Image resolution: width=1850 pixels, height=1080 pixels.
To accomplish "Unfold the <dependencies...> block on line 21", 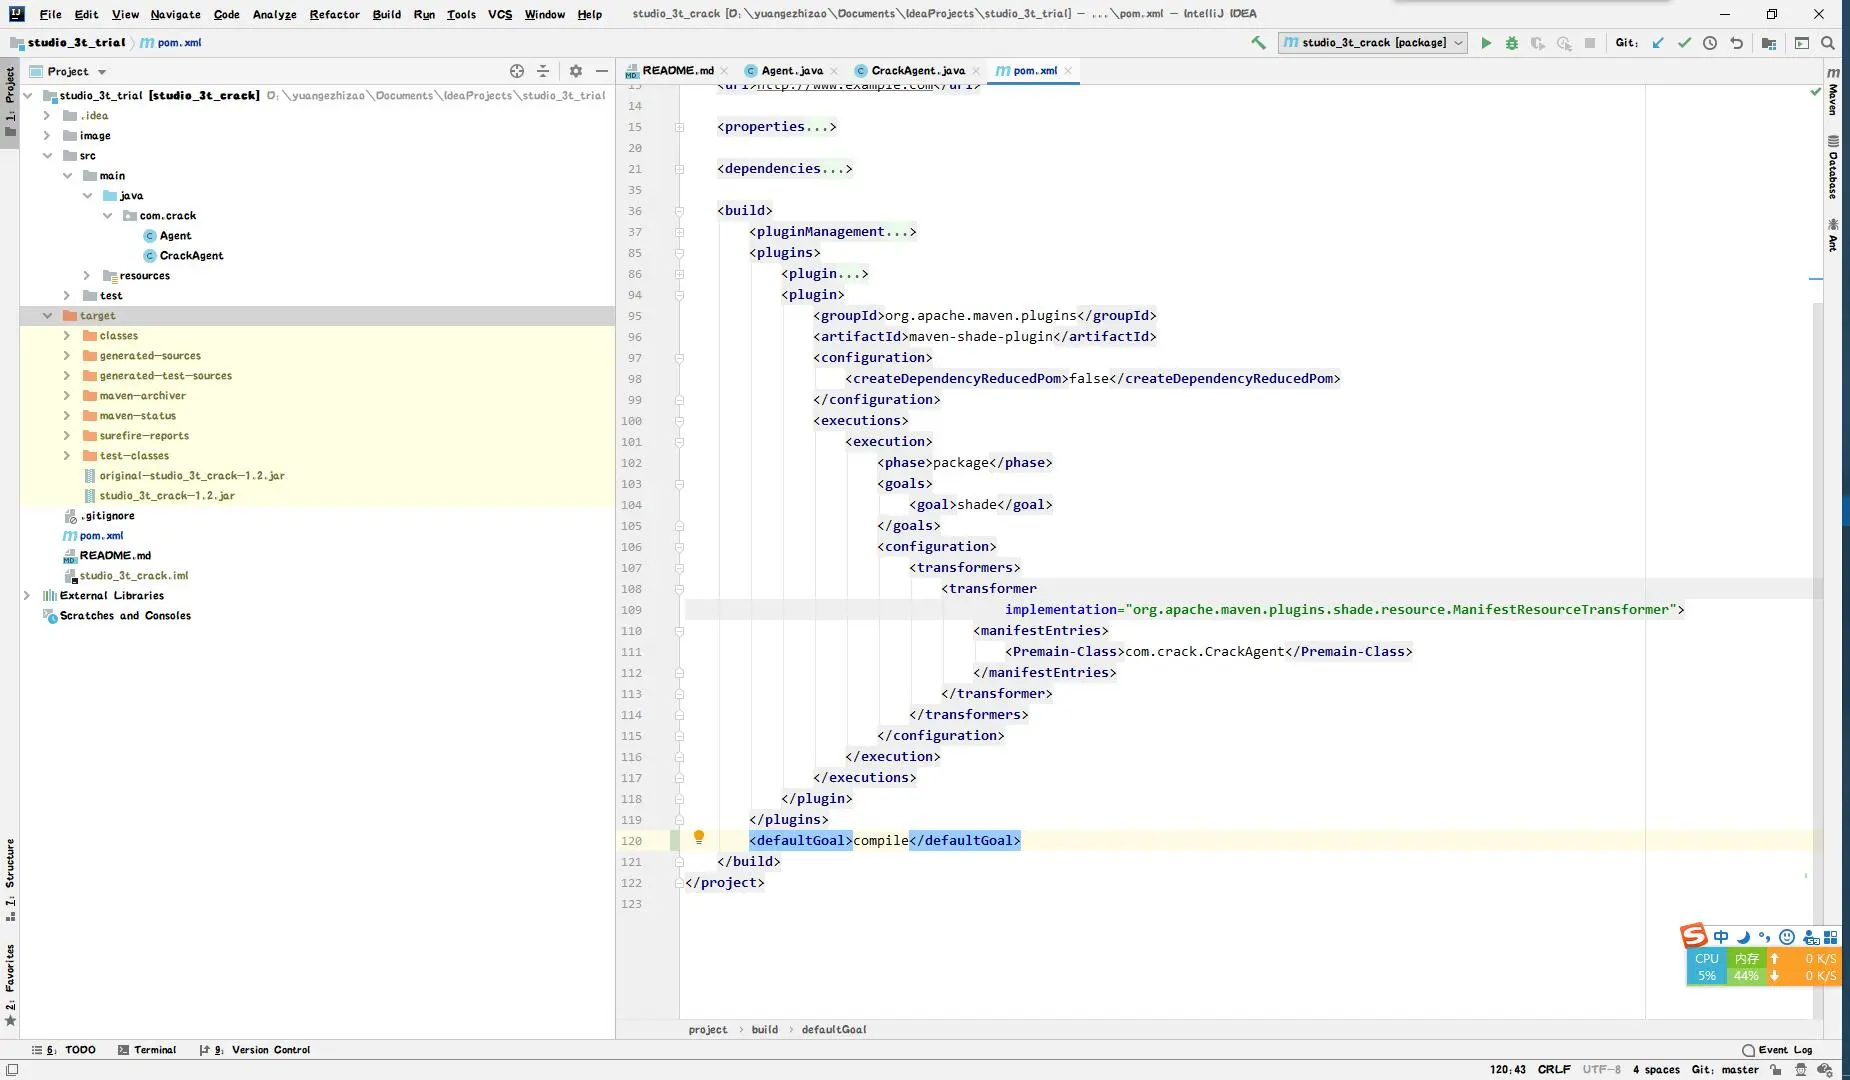I will point(679,169).
